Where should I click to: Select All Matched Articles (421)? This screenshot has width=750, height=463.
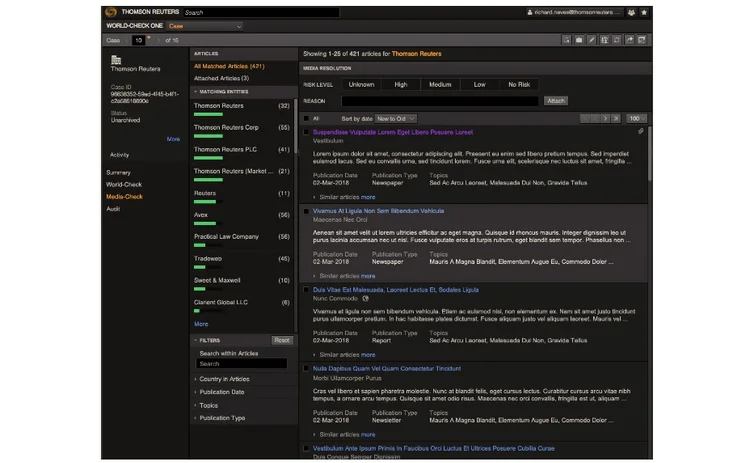point(229,66)
